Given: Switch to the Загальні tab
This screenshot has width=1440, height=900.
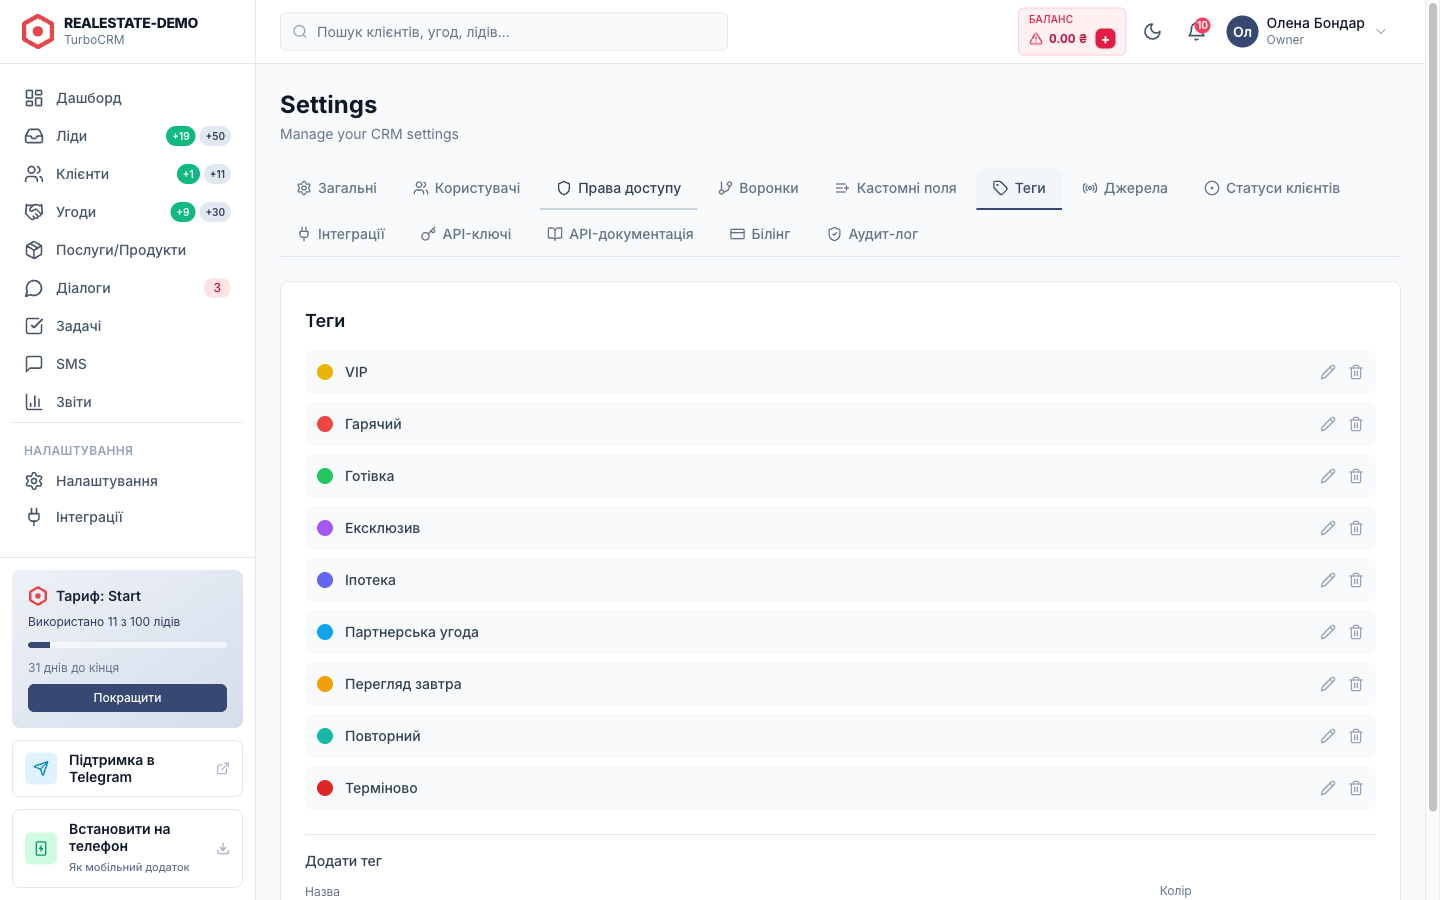Looking at the screenshot, I should (x=337, y=188).
